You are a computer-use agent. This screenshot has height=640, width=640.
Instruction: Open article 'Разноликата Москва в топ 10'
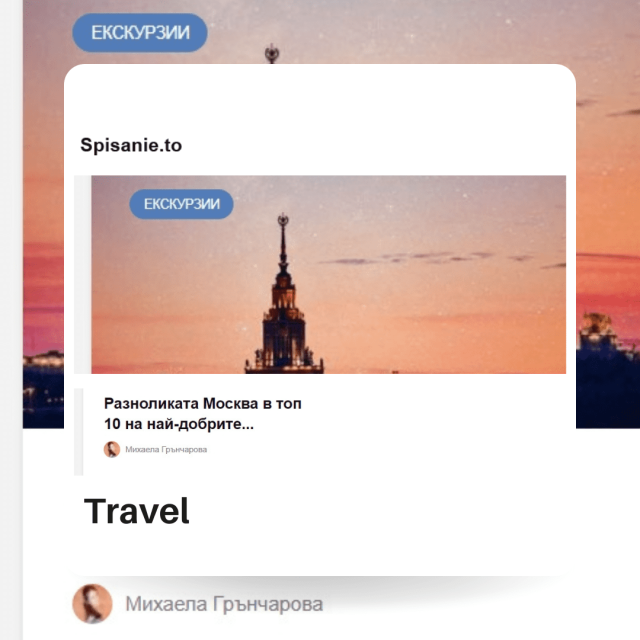coord(203,413)
